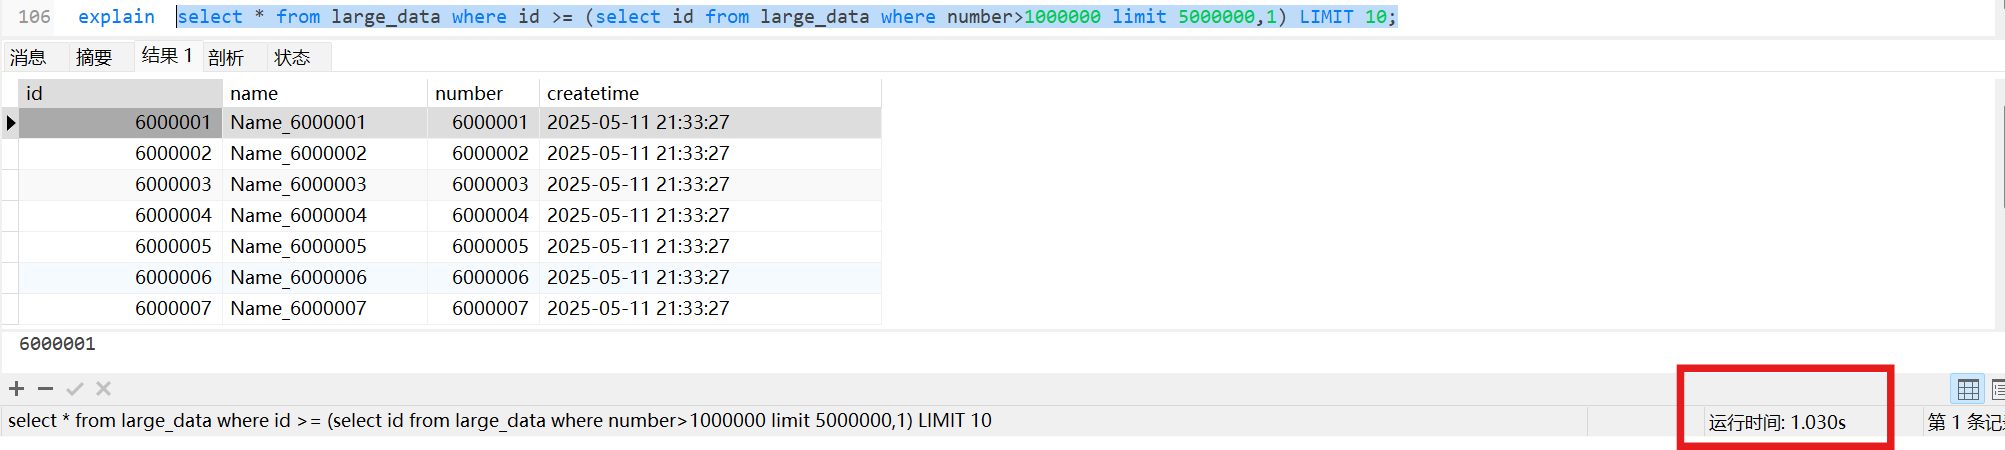Click the createtime column header
The width and height of the screenshot is (2005, 450).
(708, 93)
